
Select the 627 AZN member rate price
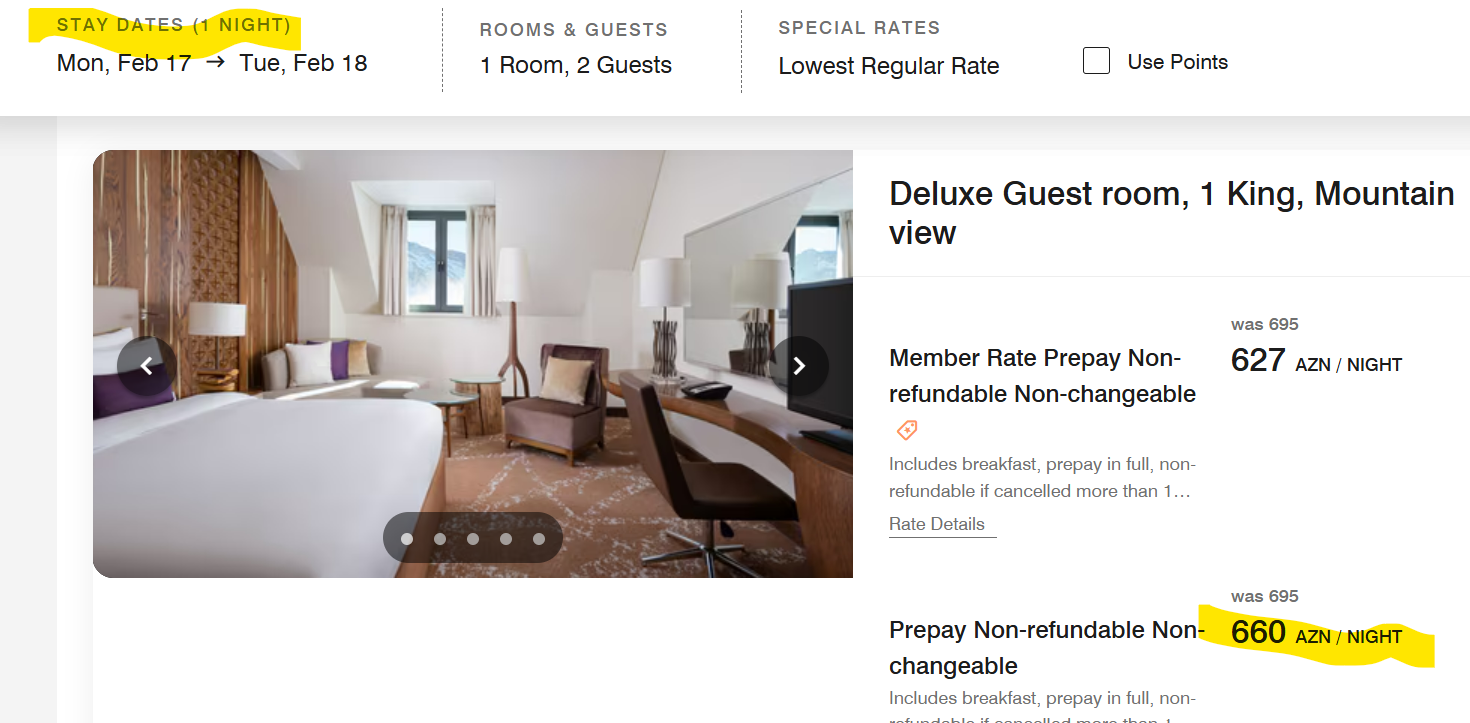(1316, 360)
